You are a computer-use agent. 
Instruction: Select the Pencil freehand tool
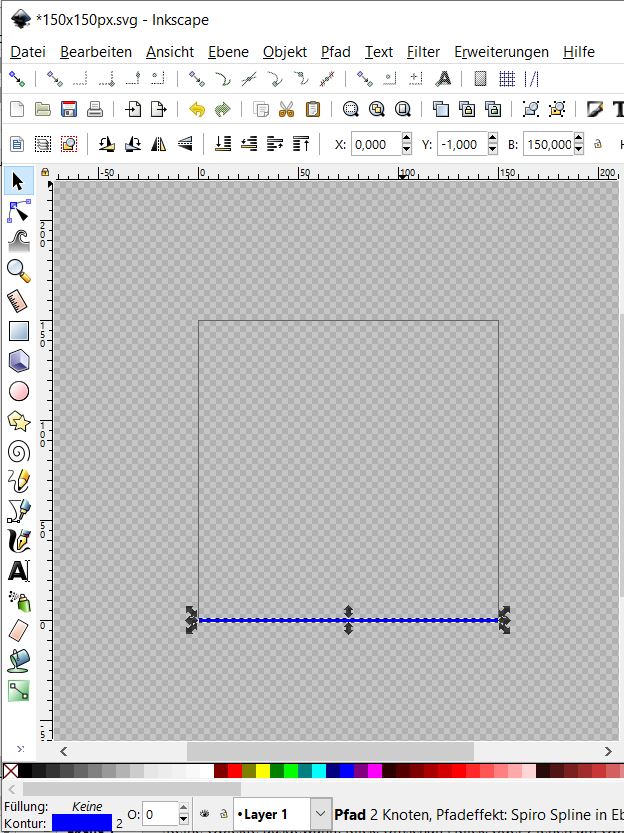[x=19, y=481]
